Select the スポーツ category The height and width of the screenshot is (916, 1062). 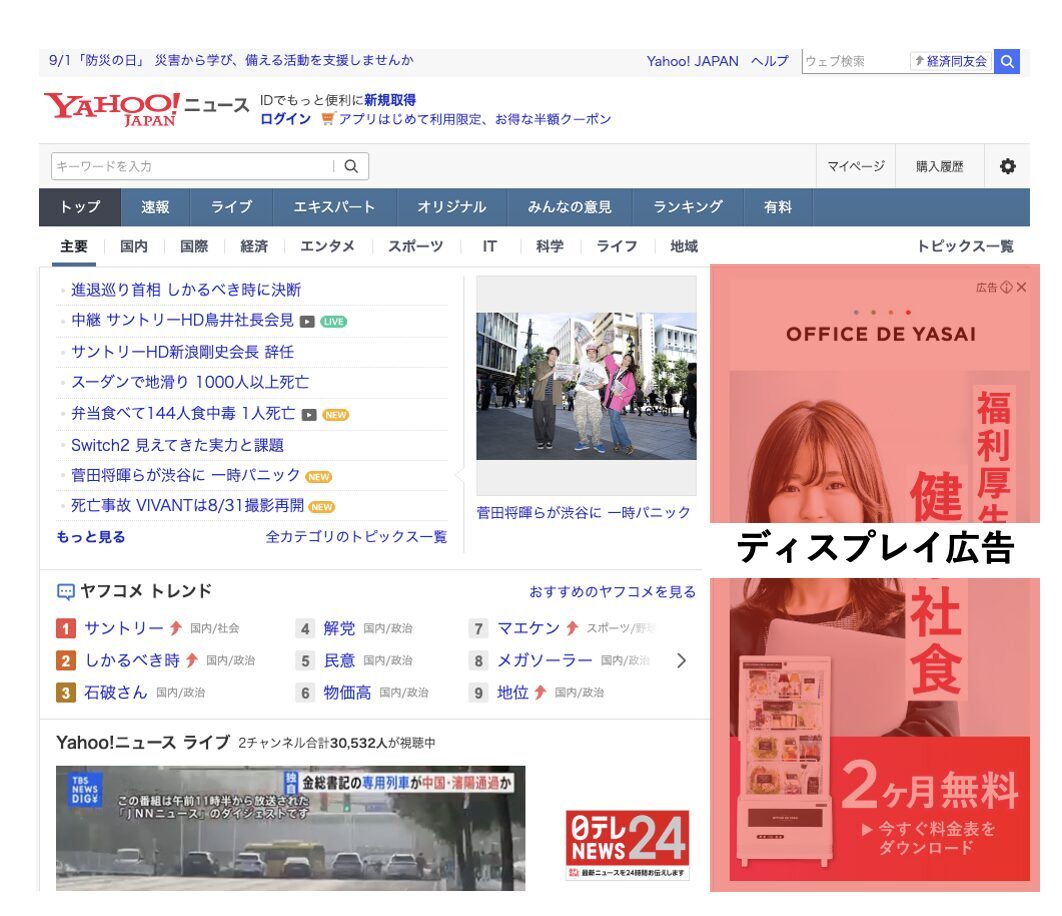[415, 247]
